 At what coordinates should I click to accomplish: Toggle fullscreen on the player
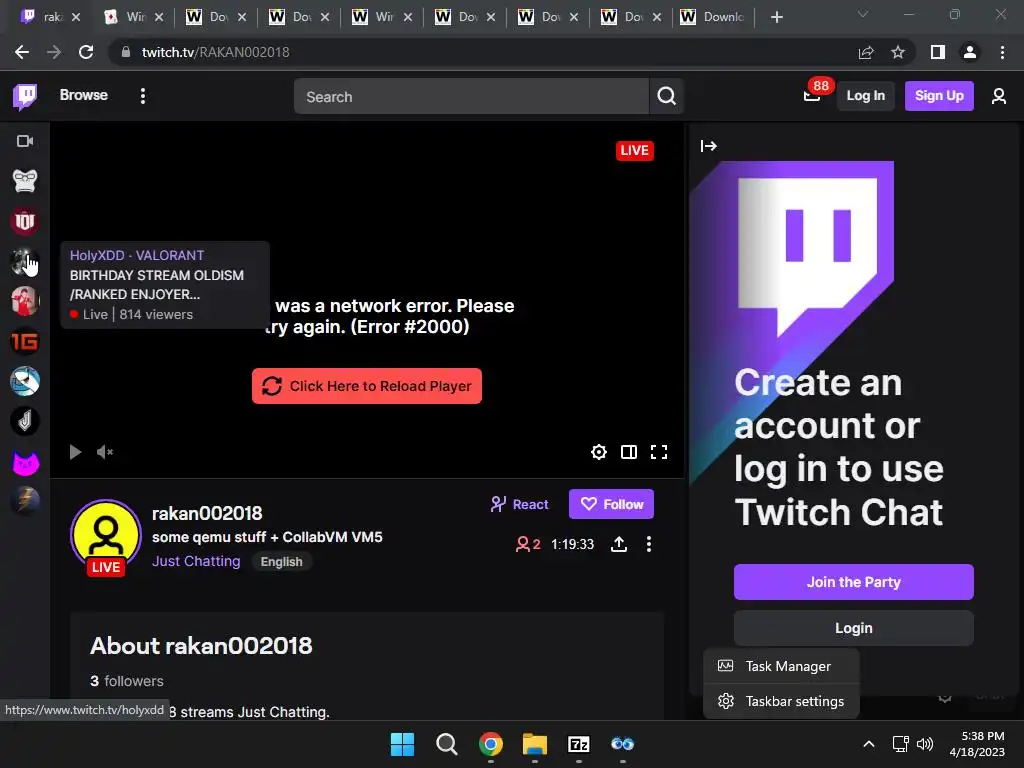[x=659, y=452]
